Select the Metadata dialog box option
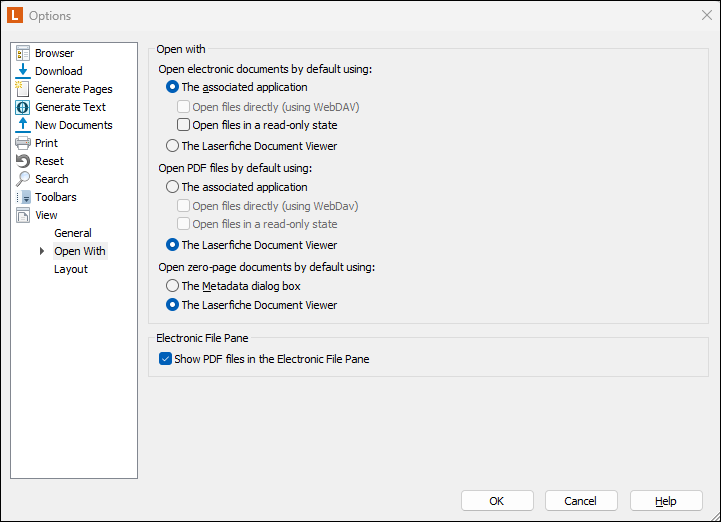Viewport: 721px width, 522px height. 172,286
